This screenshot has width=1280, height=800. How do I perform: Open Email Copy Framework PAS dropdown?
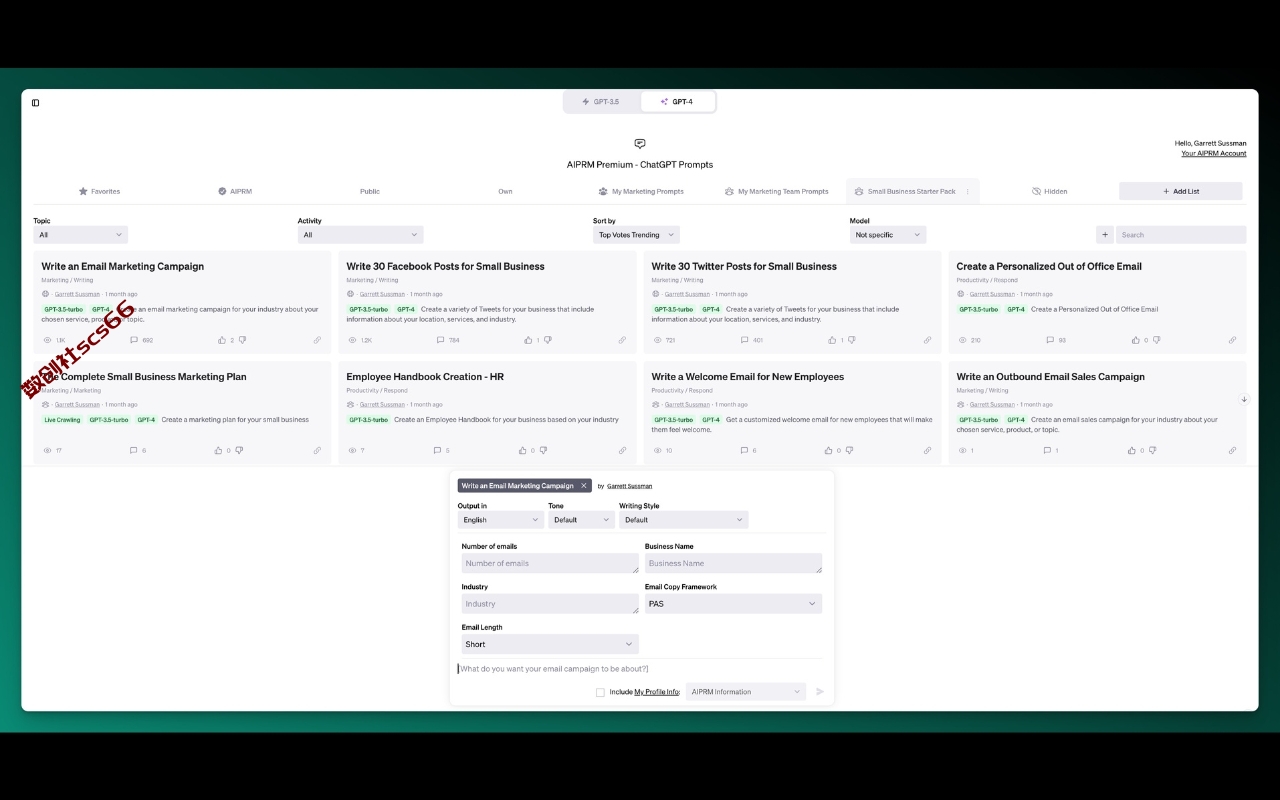click(733, 604)
